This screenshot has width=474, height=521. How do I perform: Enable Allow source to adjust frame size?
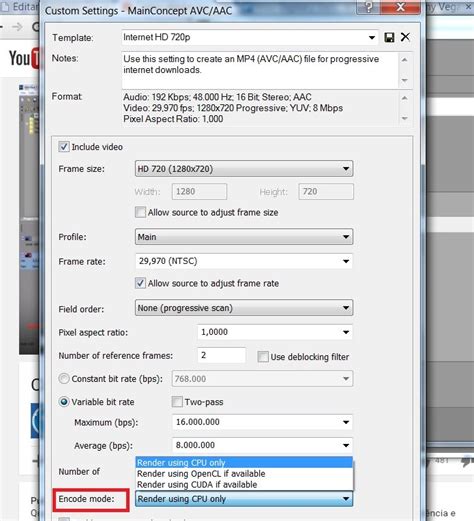point(140,212)
